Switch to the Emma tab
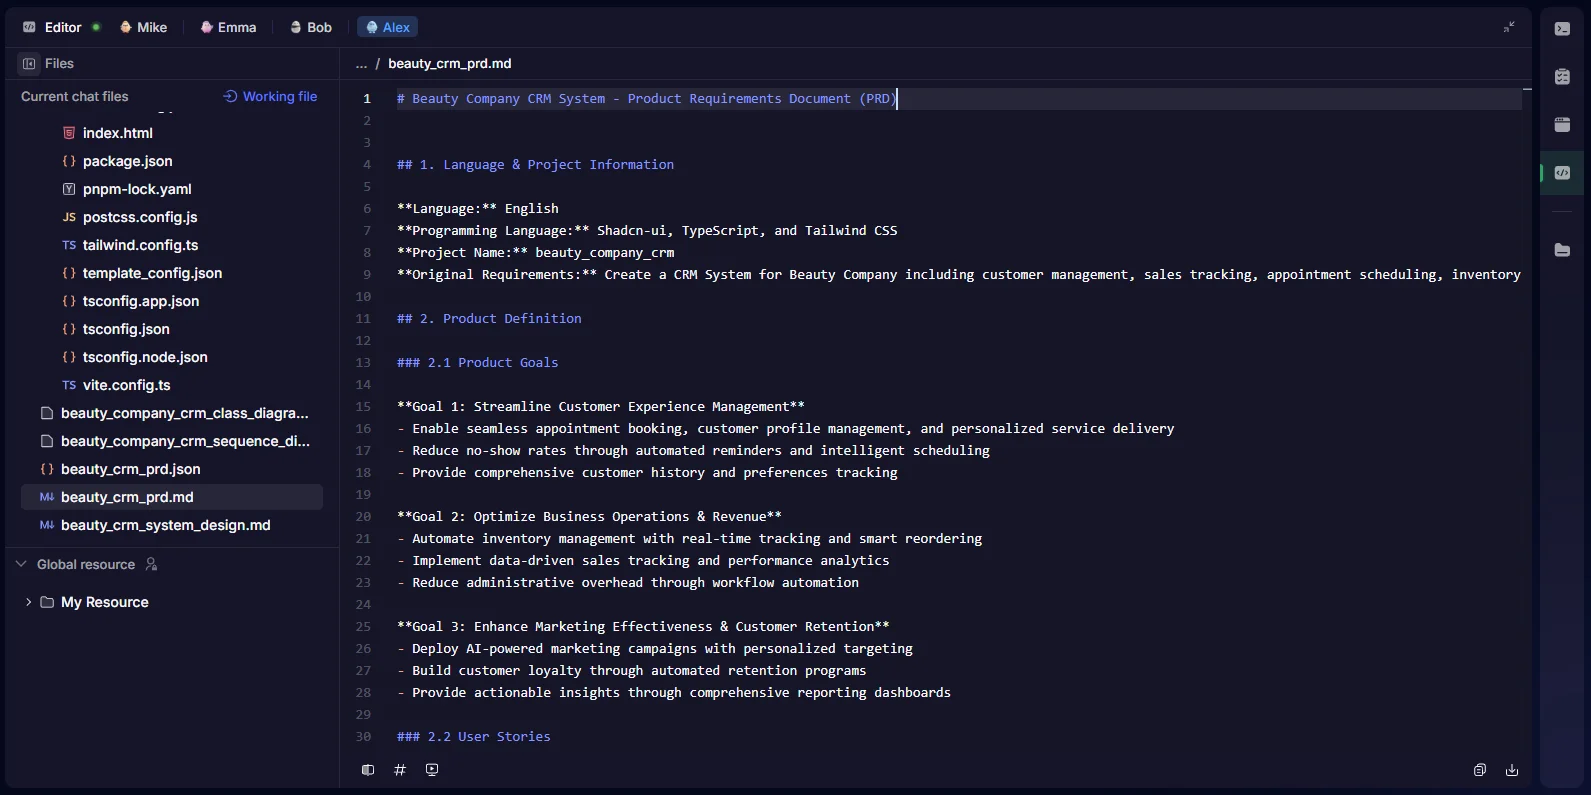This screenshot has height=795, width=1591. [228, 27]
